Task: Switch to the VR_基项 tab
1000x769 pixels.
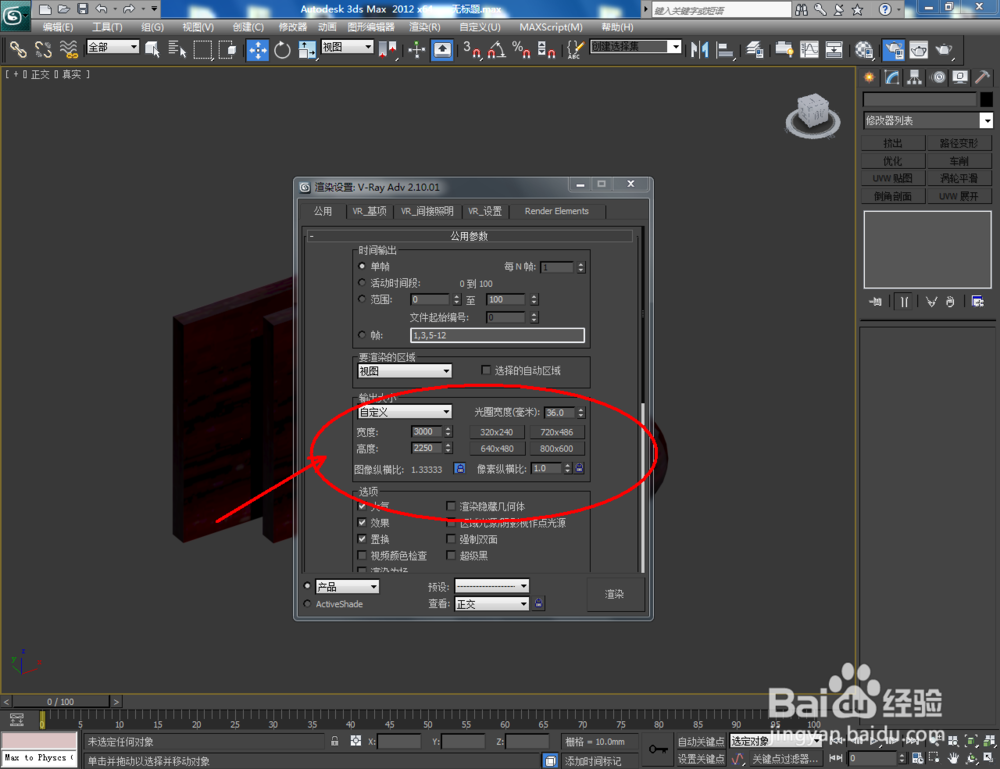Action: pyautogui.click(x=369, y=211)
